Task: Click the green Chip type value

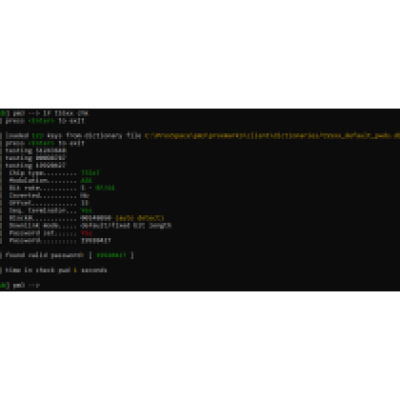Action: pyautogui.click(x=90, y=173)
